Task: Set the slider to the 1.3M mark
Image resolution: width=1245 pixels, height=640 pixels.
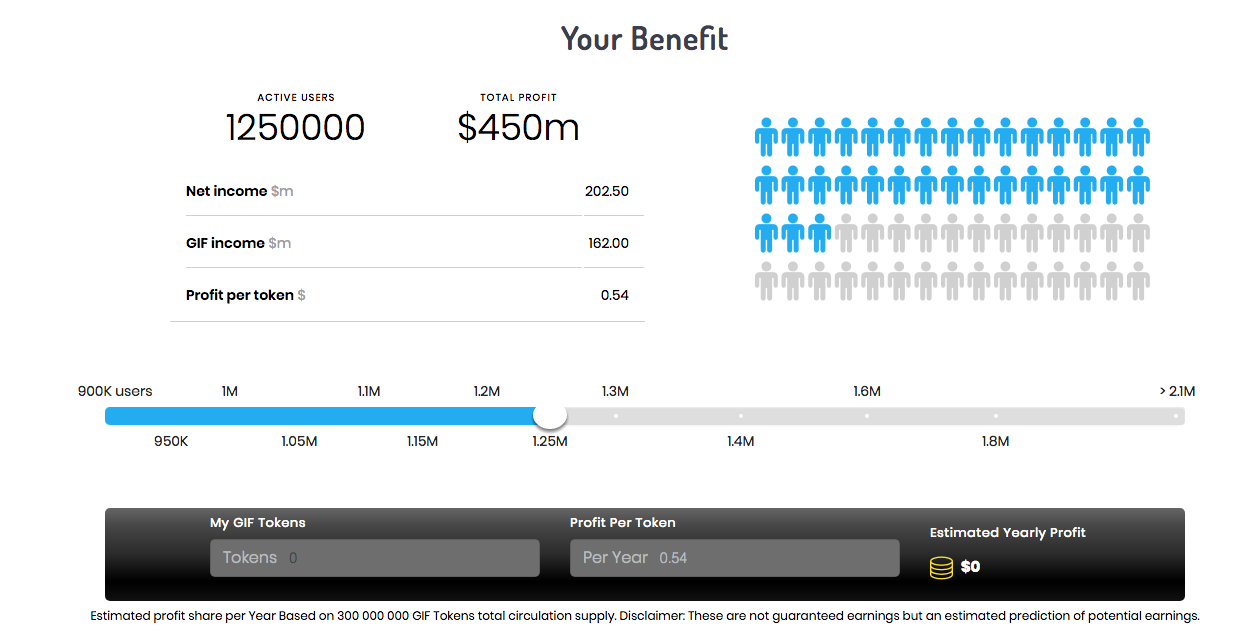Action: coord(615,416)
